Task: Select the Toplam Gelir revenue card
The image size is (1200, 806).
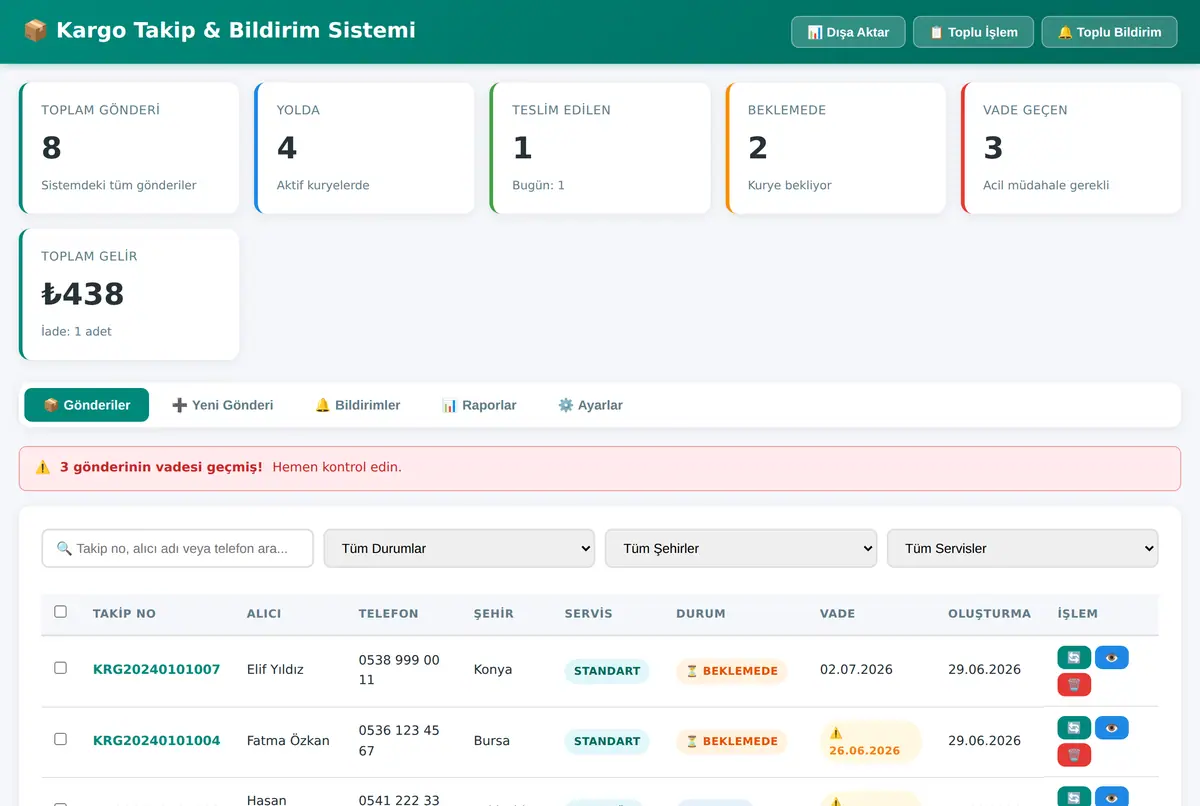Action: pos(129,294)
